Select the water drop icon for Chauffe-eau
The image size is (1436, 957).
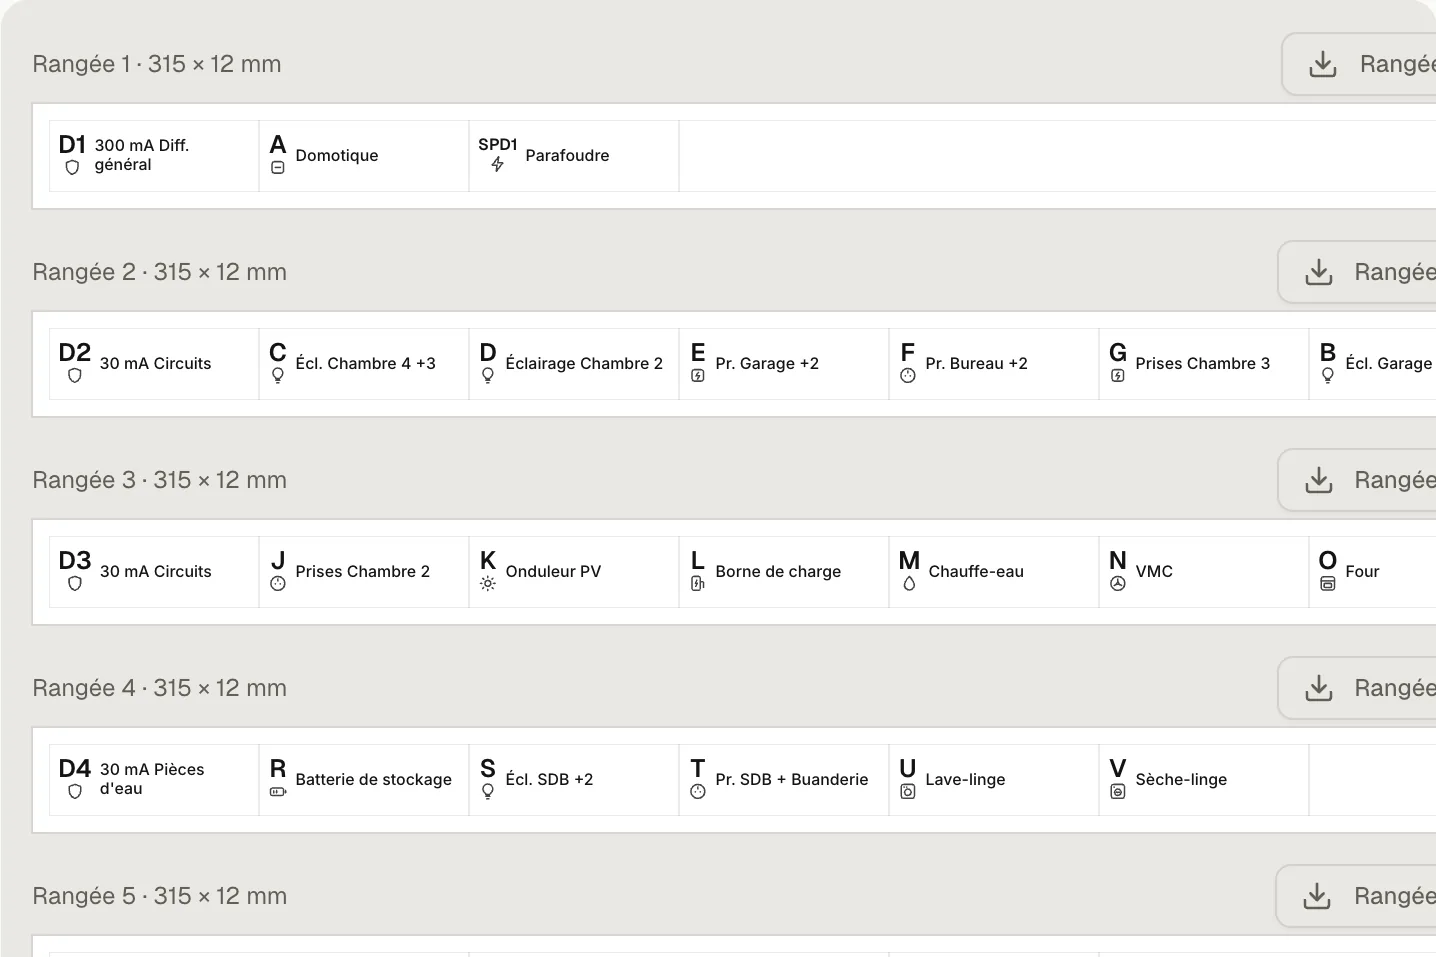coord(909,584)
